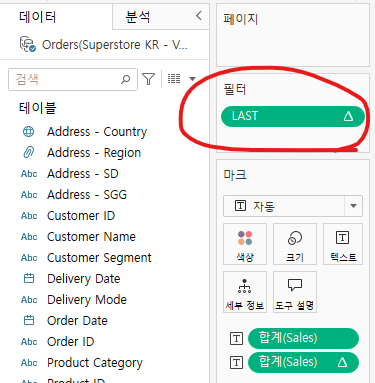The height and width of the screenshot is (383, 375).
Task: Click the 도구 설명 tooltip card
Action: coord(295,292)
